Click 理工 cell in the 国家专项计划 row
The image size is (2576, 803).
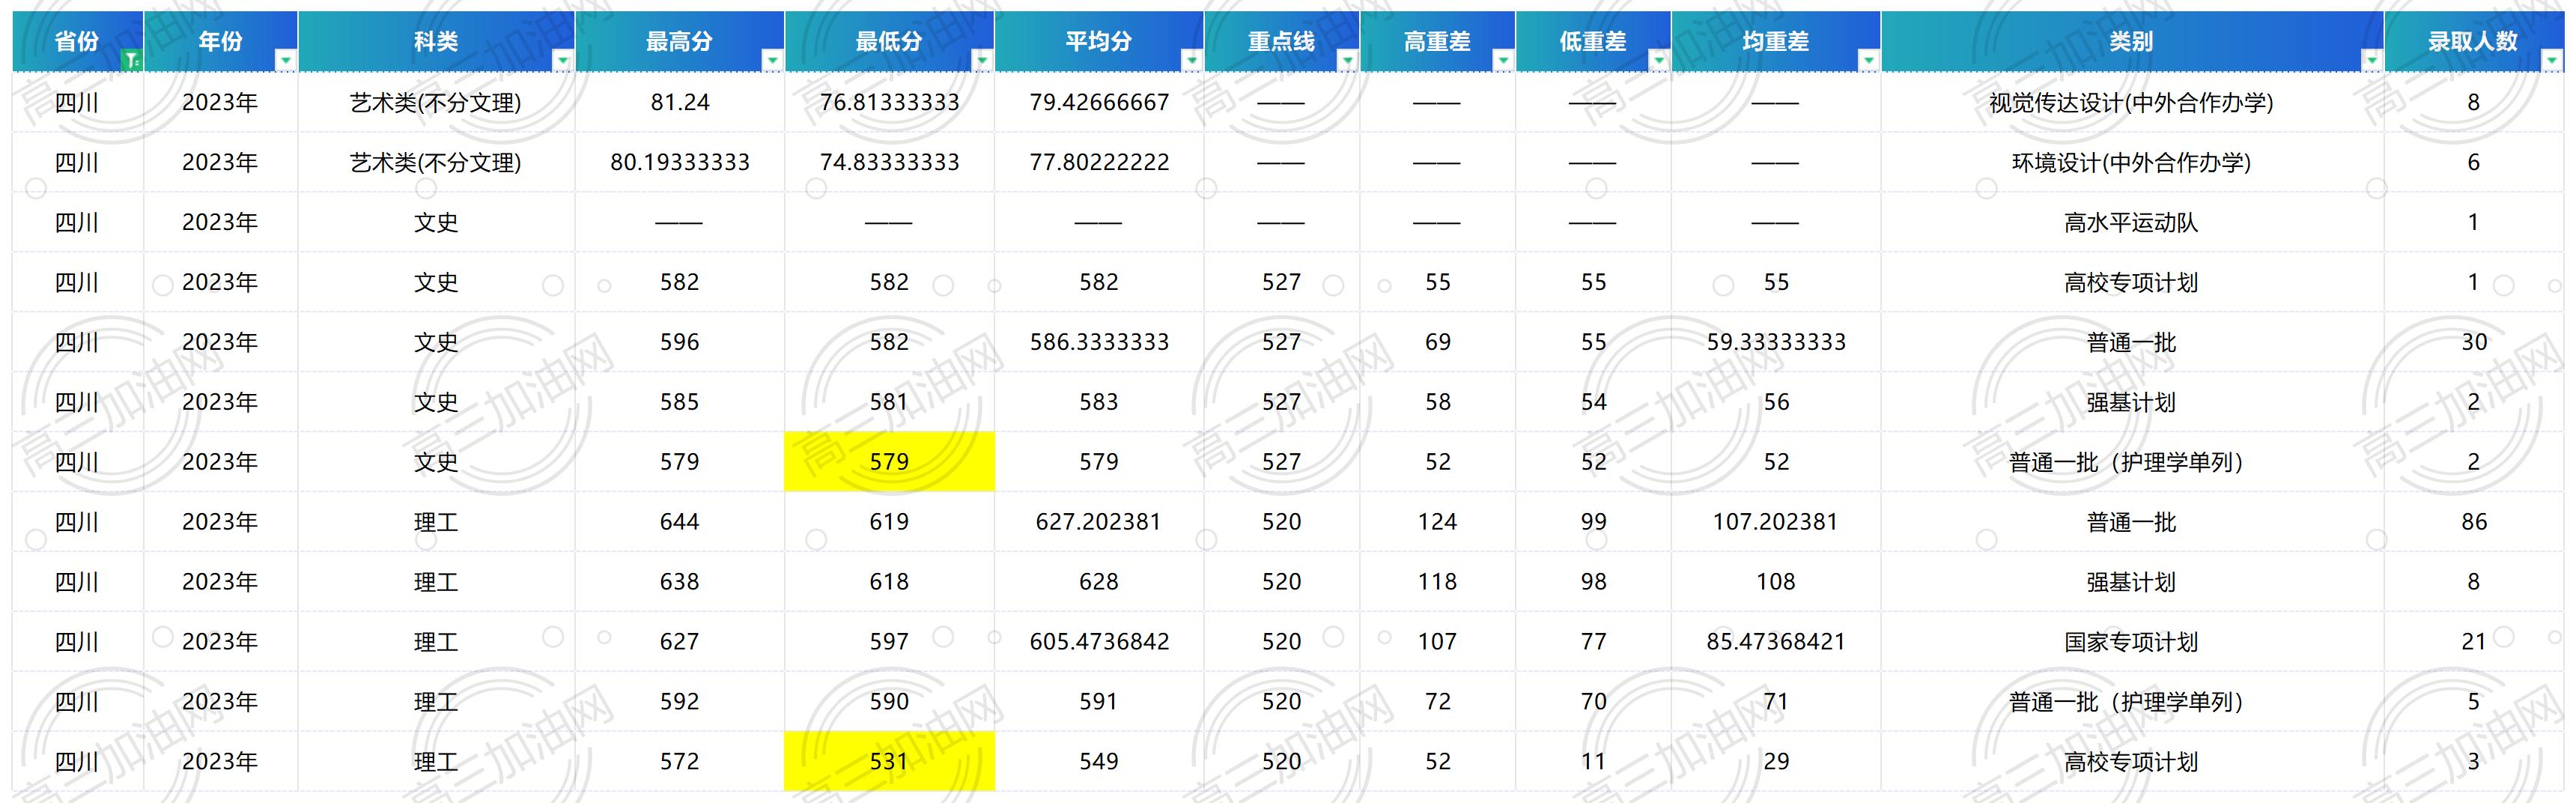[x=436, y=642]
